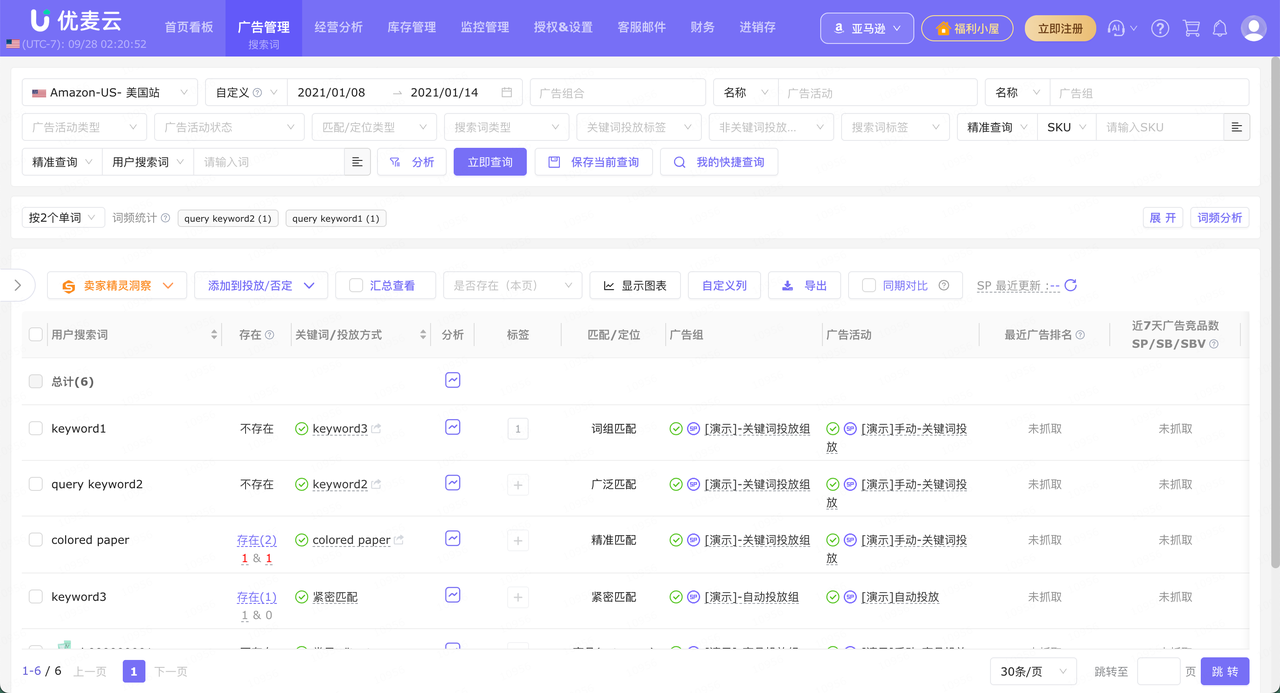
Task: Open the external link icon next to colored paper targeting
Action: pos(399,540)
